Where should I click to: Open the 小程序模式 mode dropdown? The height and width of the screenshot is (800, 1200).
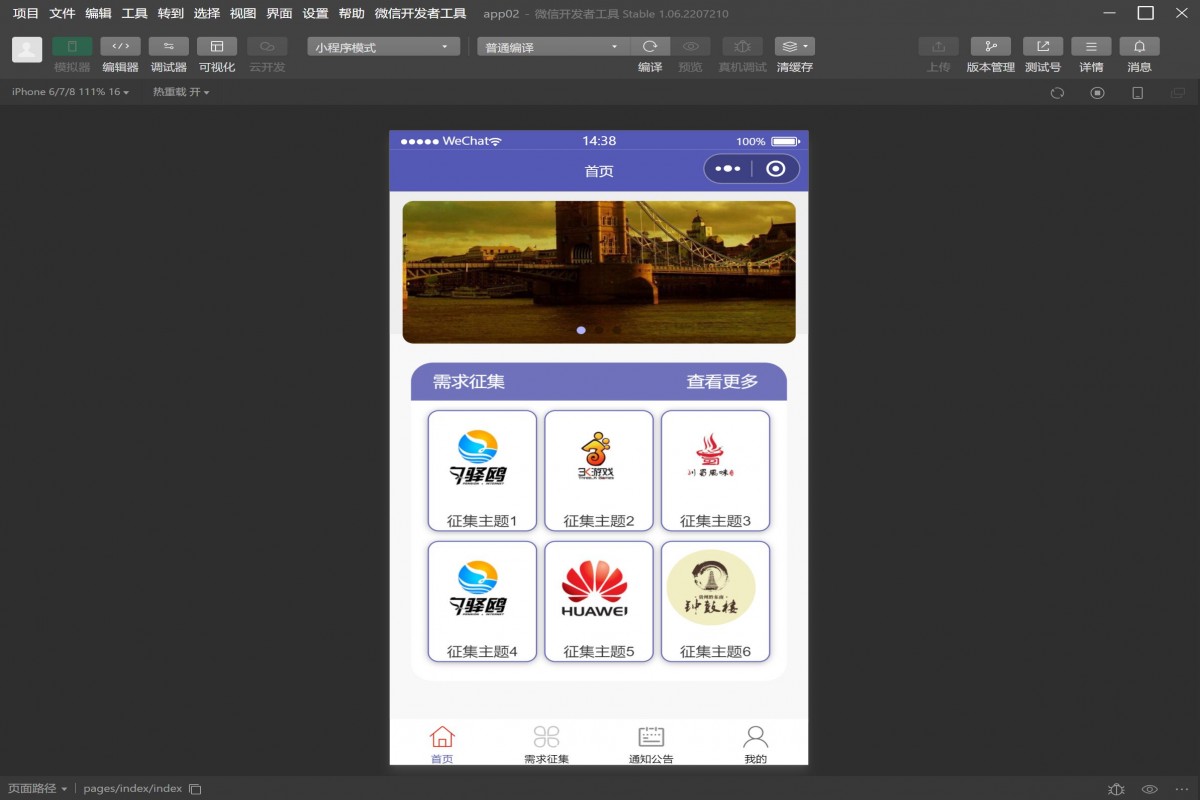pos(383,45)
